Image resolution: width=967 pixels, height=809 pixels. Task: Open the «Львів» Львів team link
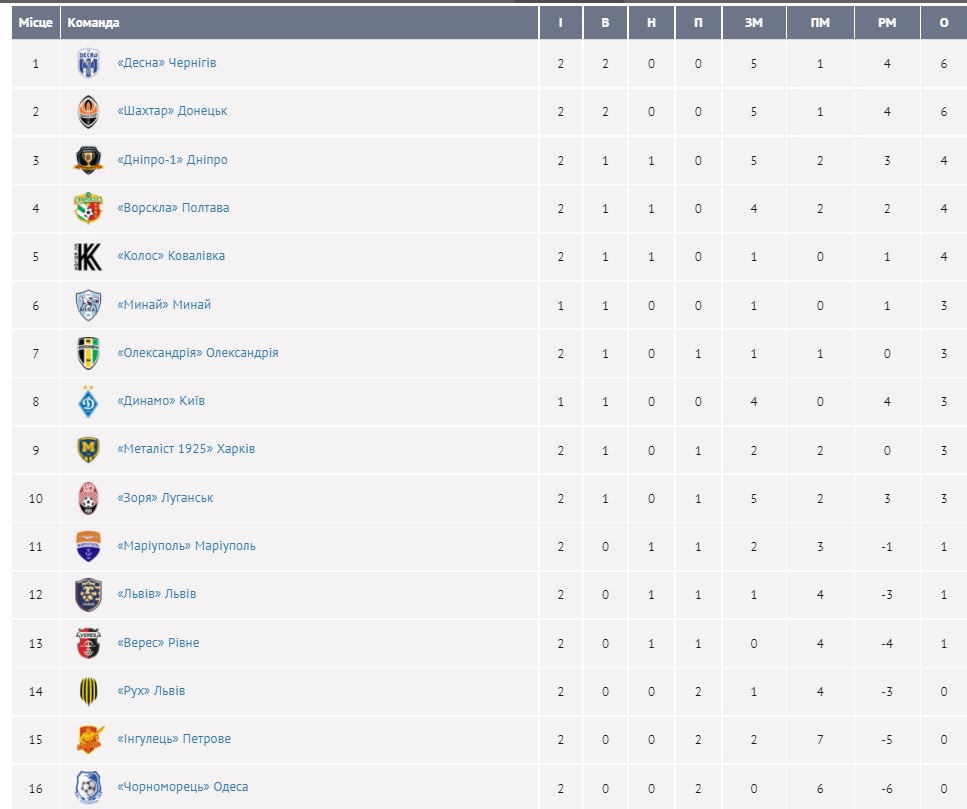coord(156,594)
